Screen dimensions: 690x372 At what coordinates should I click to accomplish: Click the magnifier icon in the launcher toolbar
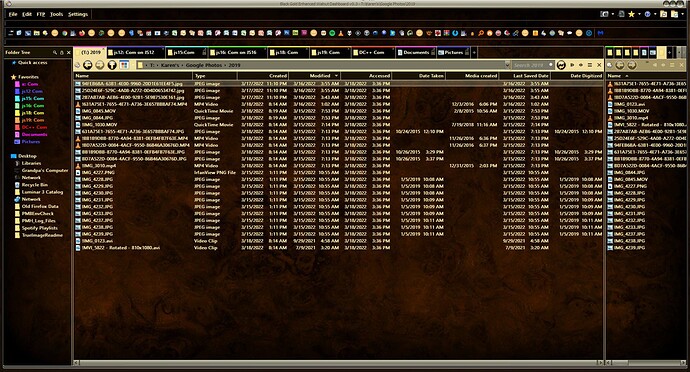481,33
